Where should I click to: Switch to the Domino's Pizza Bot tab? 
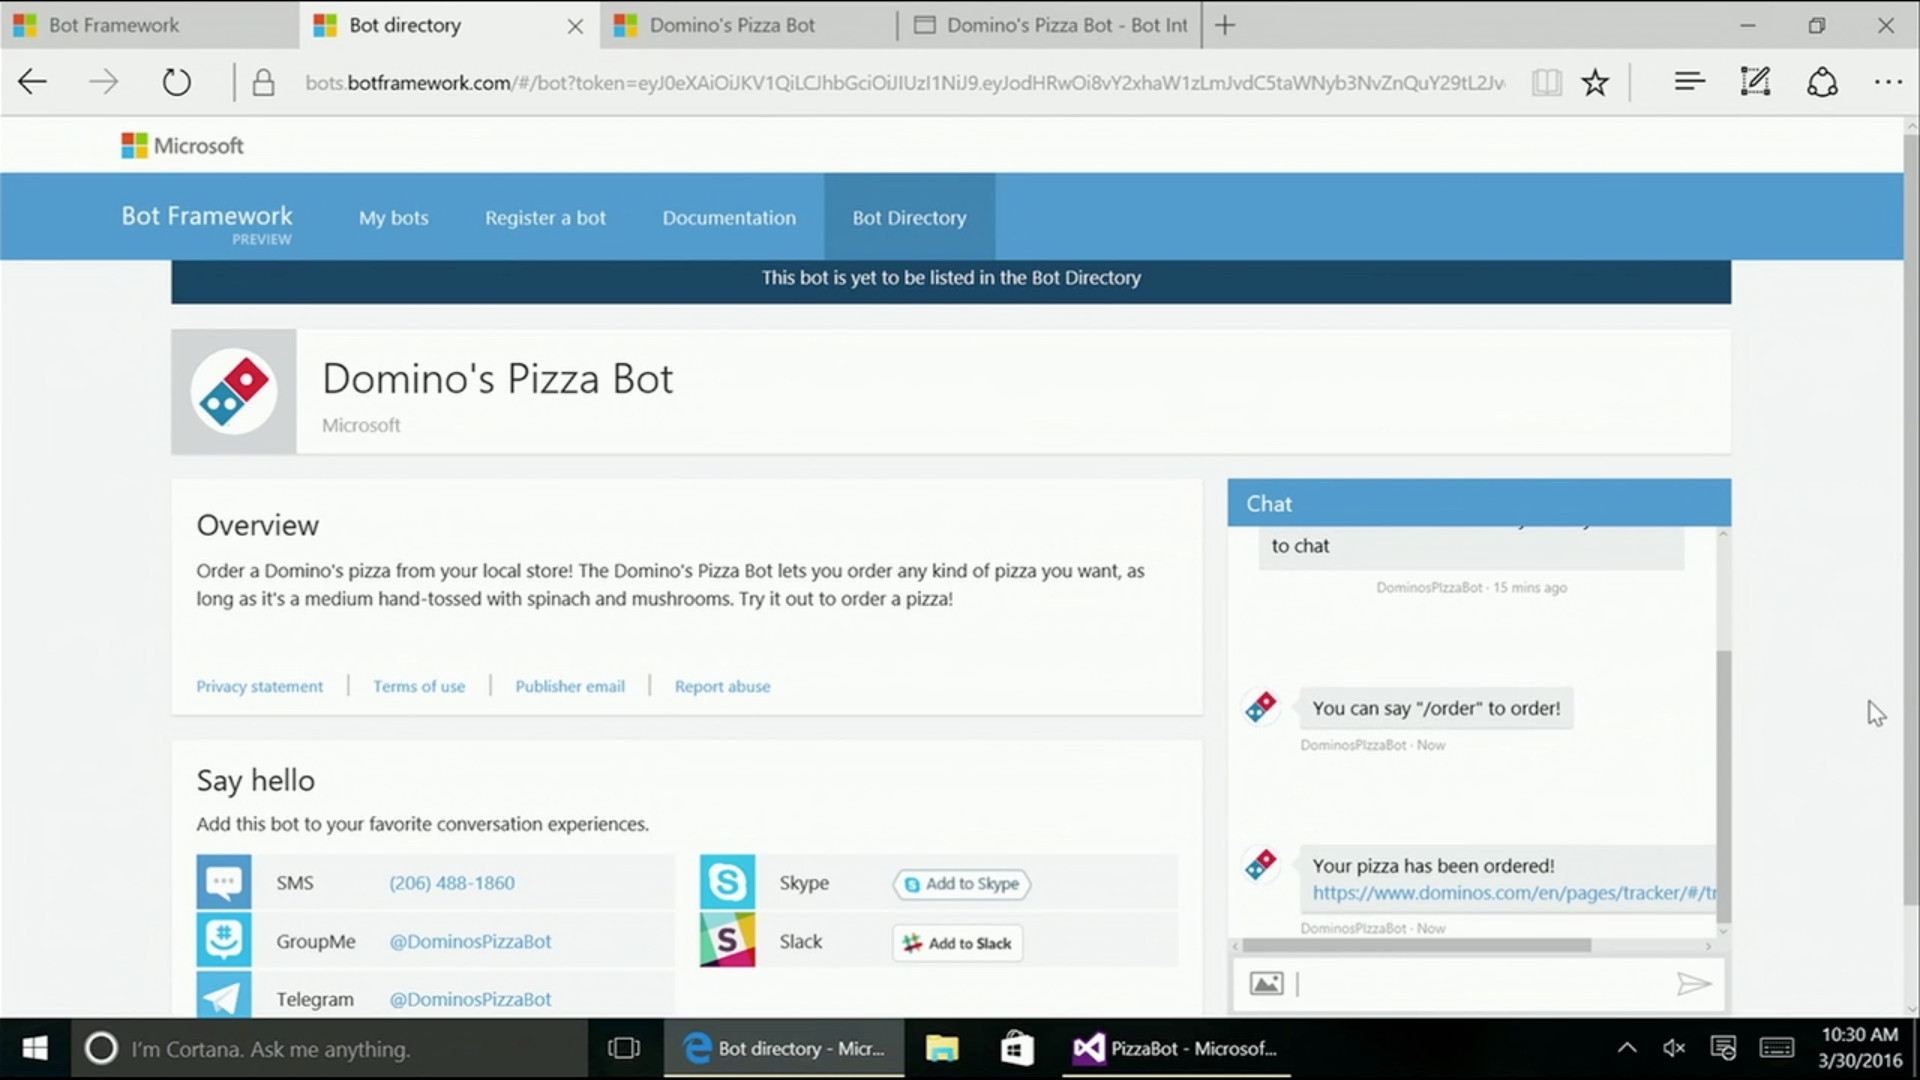click(x=732, y=25)
